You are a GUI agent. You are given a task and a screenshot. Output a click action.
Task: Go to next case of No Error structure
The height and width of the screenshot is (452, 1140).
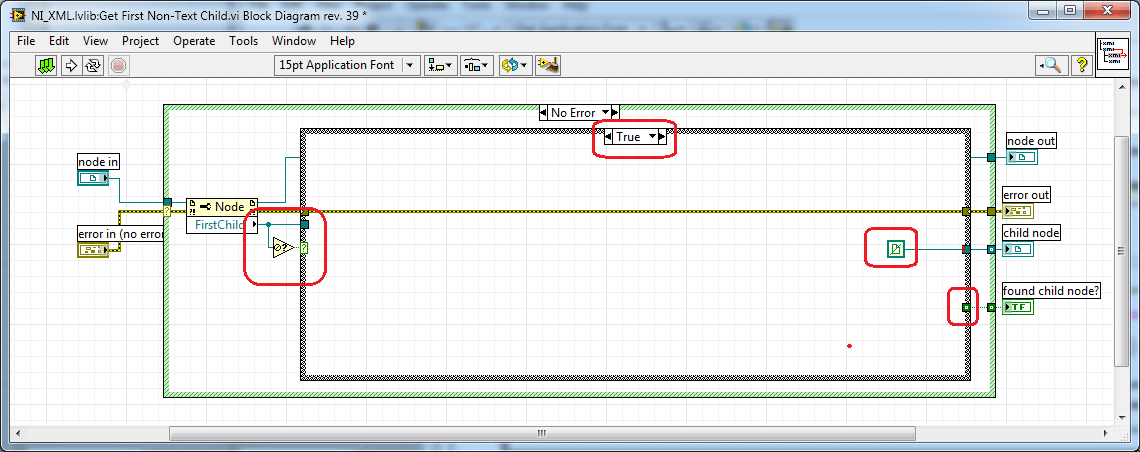(x=615, y=113)
